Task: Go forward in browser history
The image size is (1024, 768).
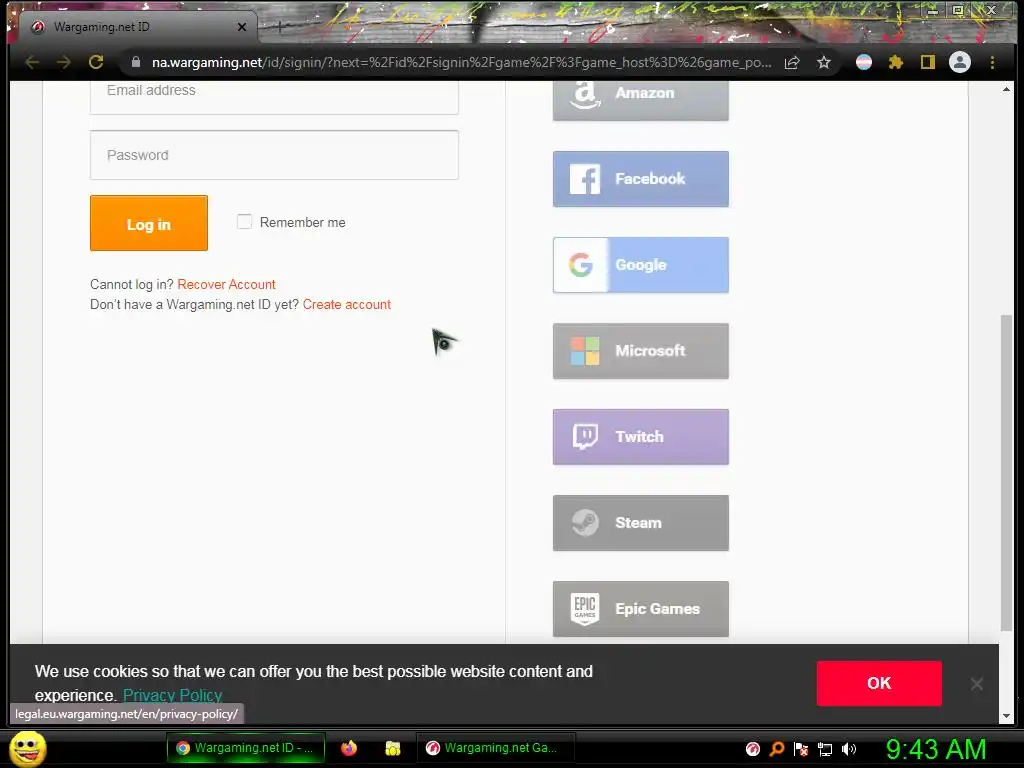Action: pos(63,62)
